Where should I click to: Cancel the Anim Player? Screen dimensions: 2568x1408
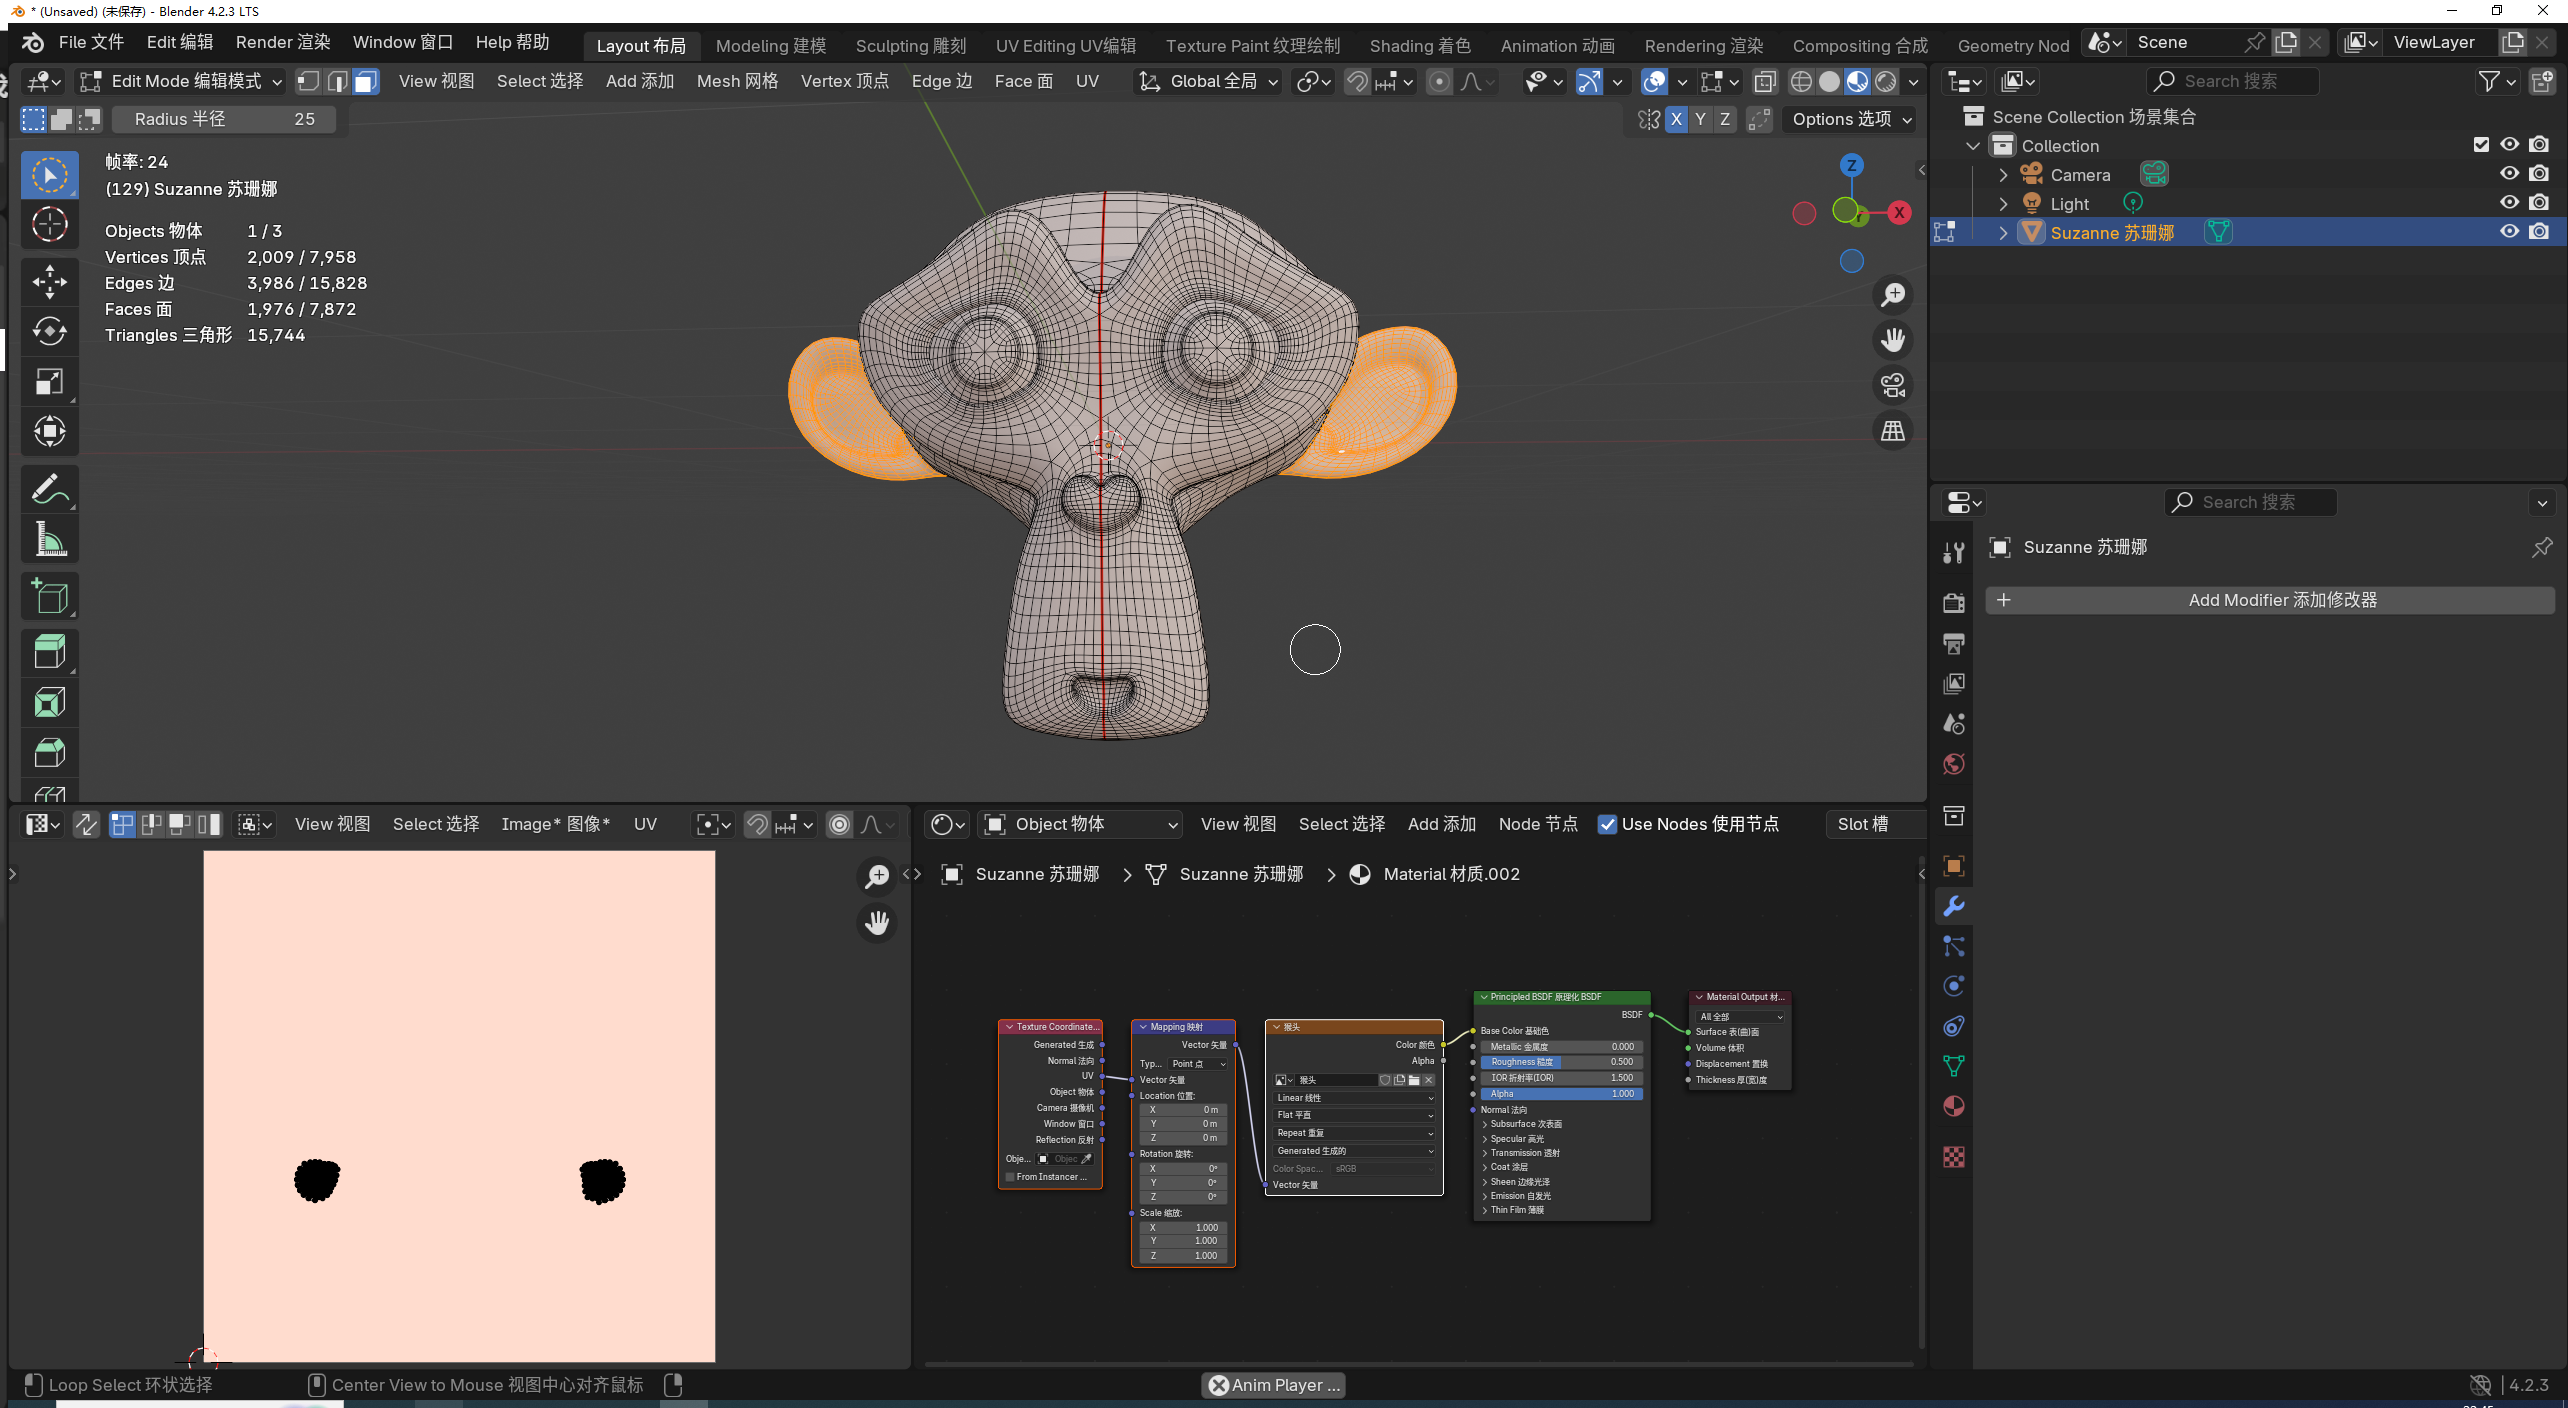pyautogui.click(x=1219, y=1385)
